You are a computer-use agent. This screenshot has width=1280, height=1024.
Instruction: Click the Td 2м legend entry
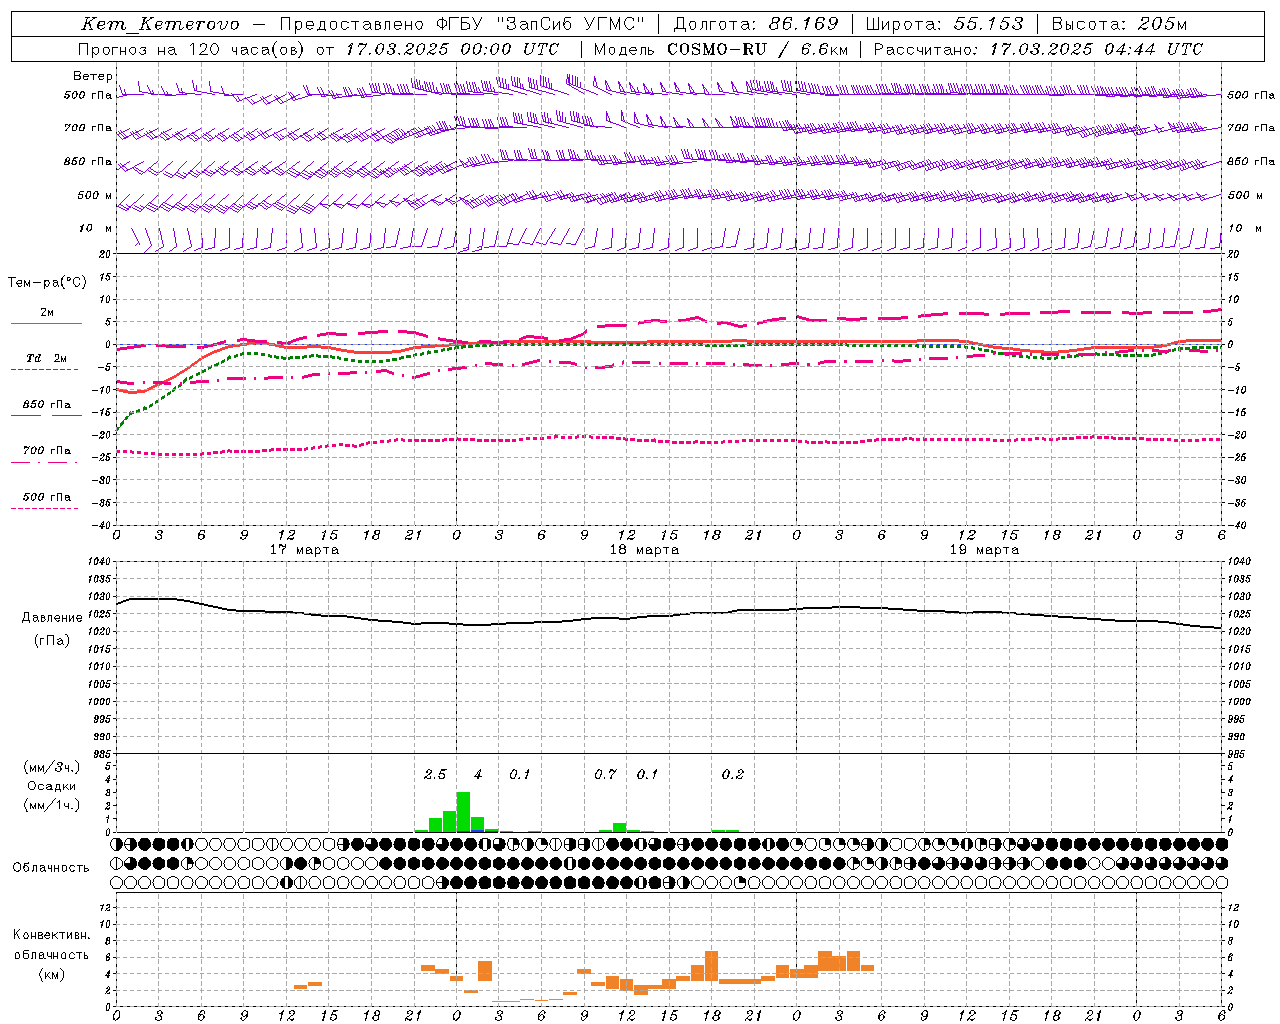click(46, 362)
